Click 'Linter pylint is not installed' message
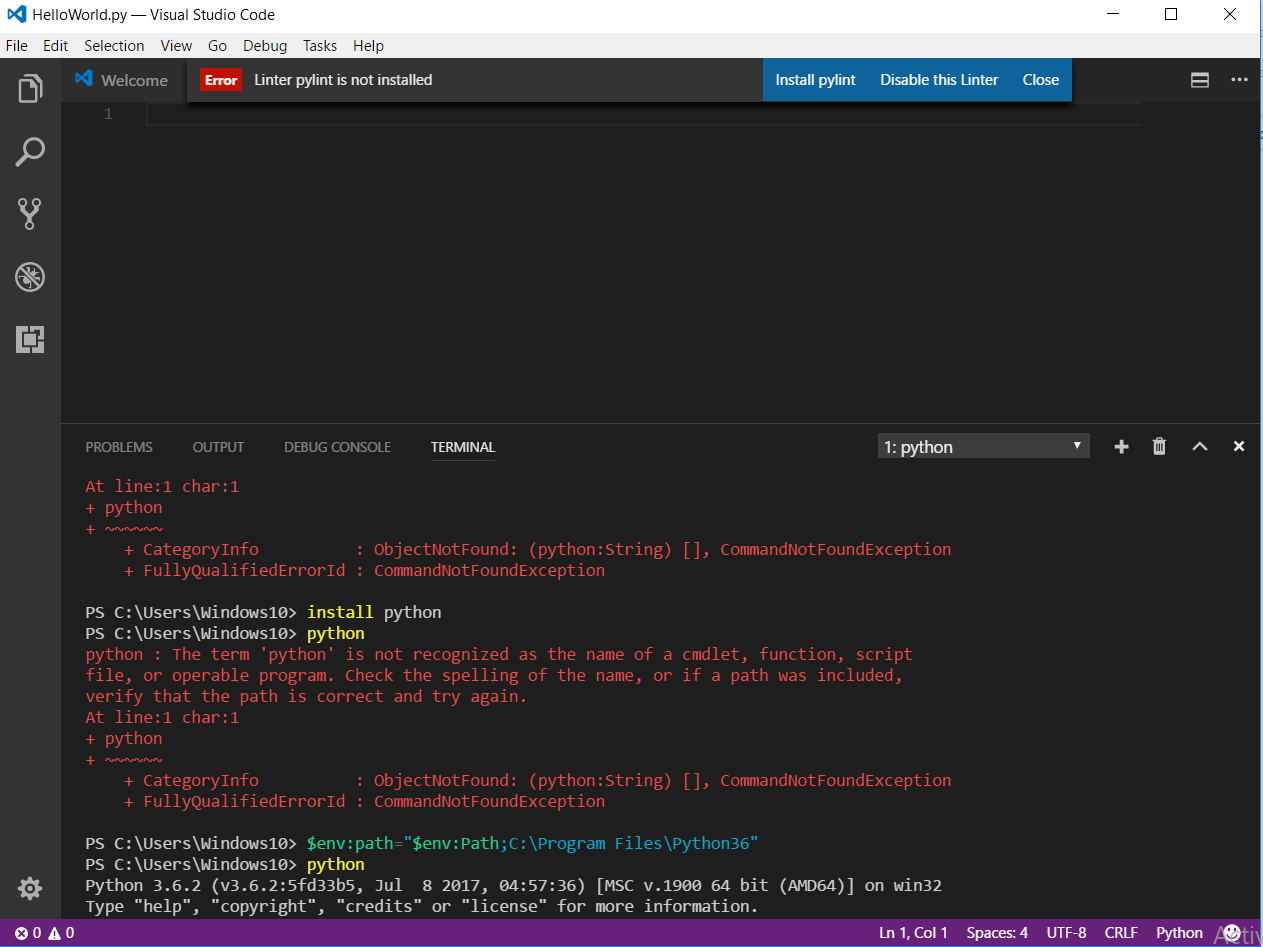This screenshot has height=947, width=1263. click(343, 80)
